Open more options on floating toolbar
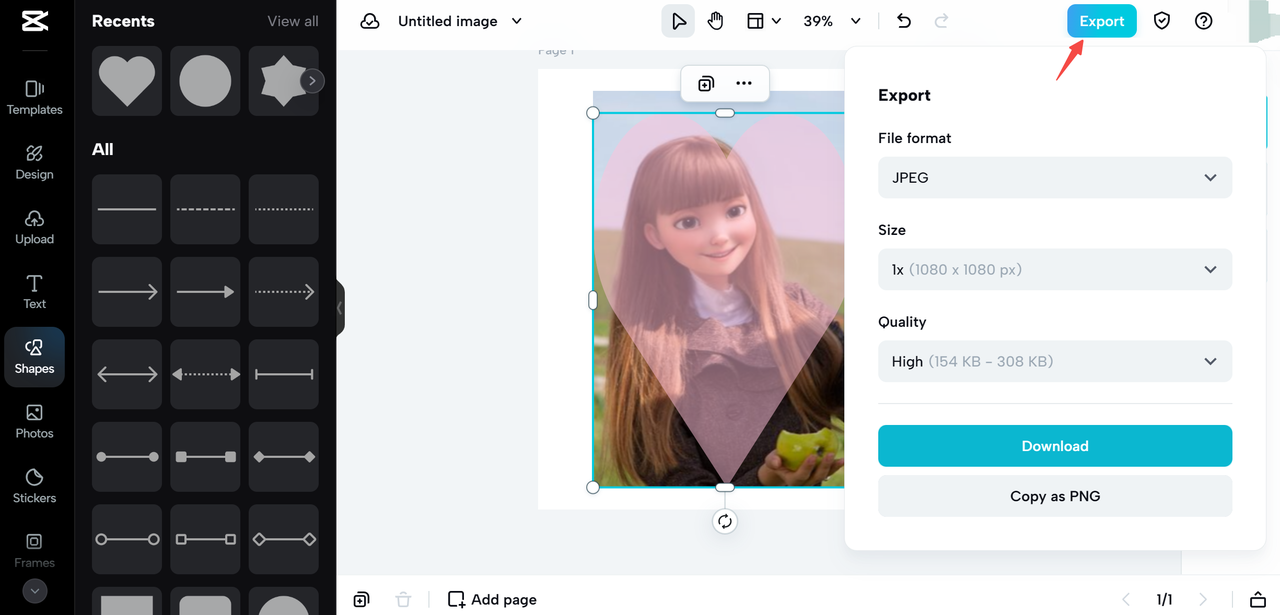This screenshot has width=1280, height=615. click(744, 84)
